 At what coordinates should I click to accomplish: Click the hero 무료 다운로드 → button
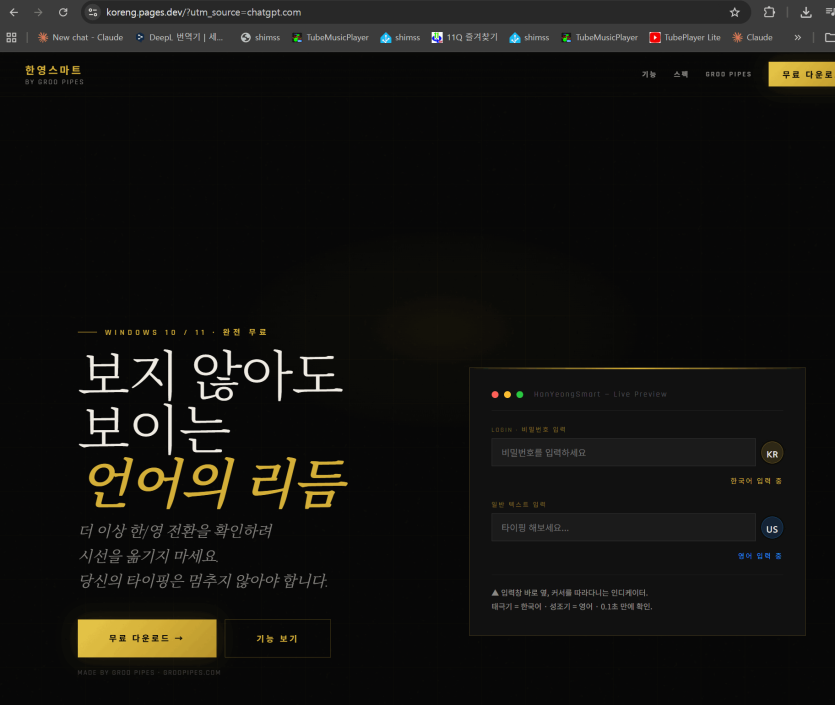click(x=147, y=638)
